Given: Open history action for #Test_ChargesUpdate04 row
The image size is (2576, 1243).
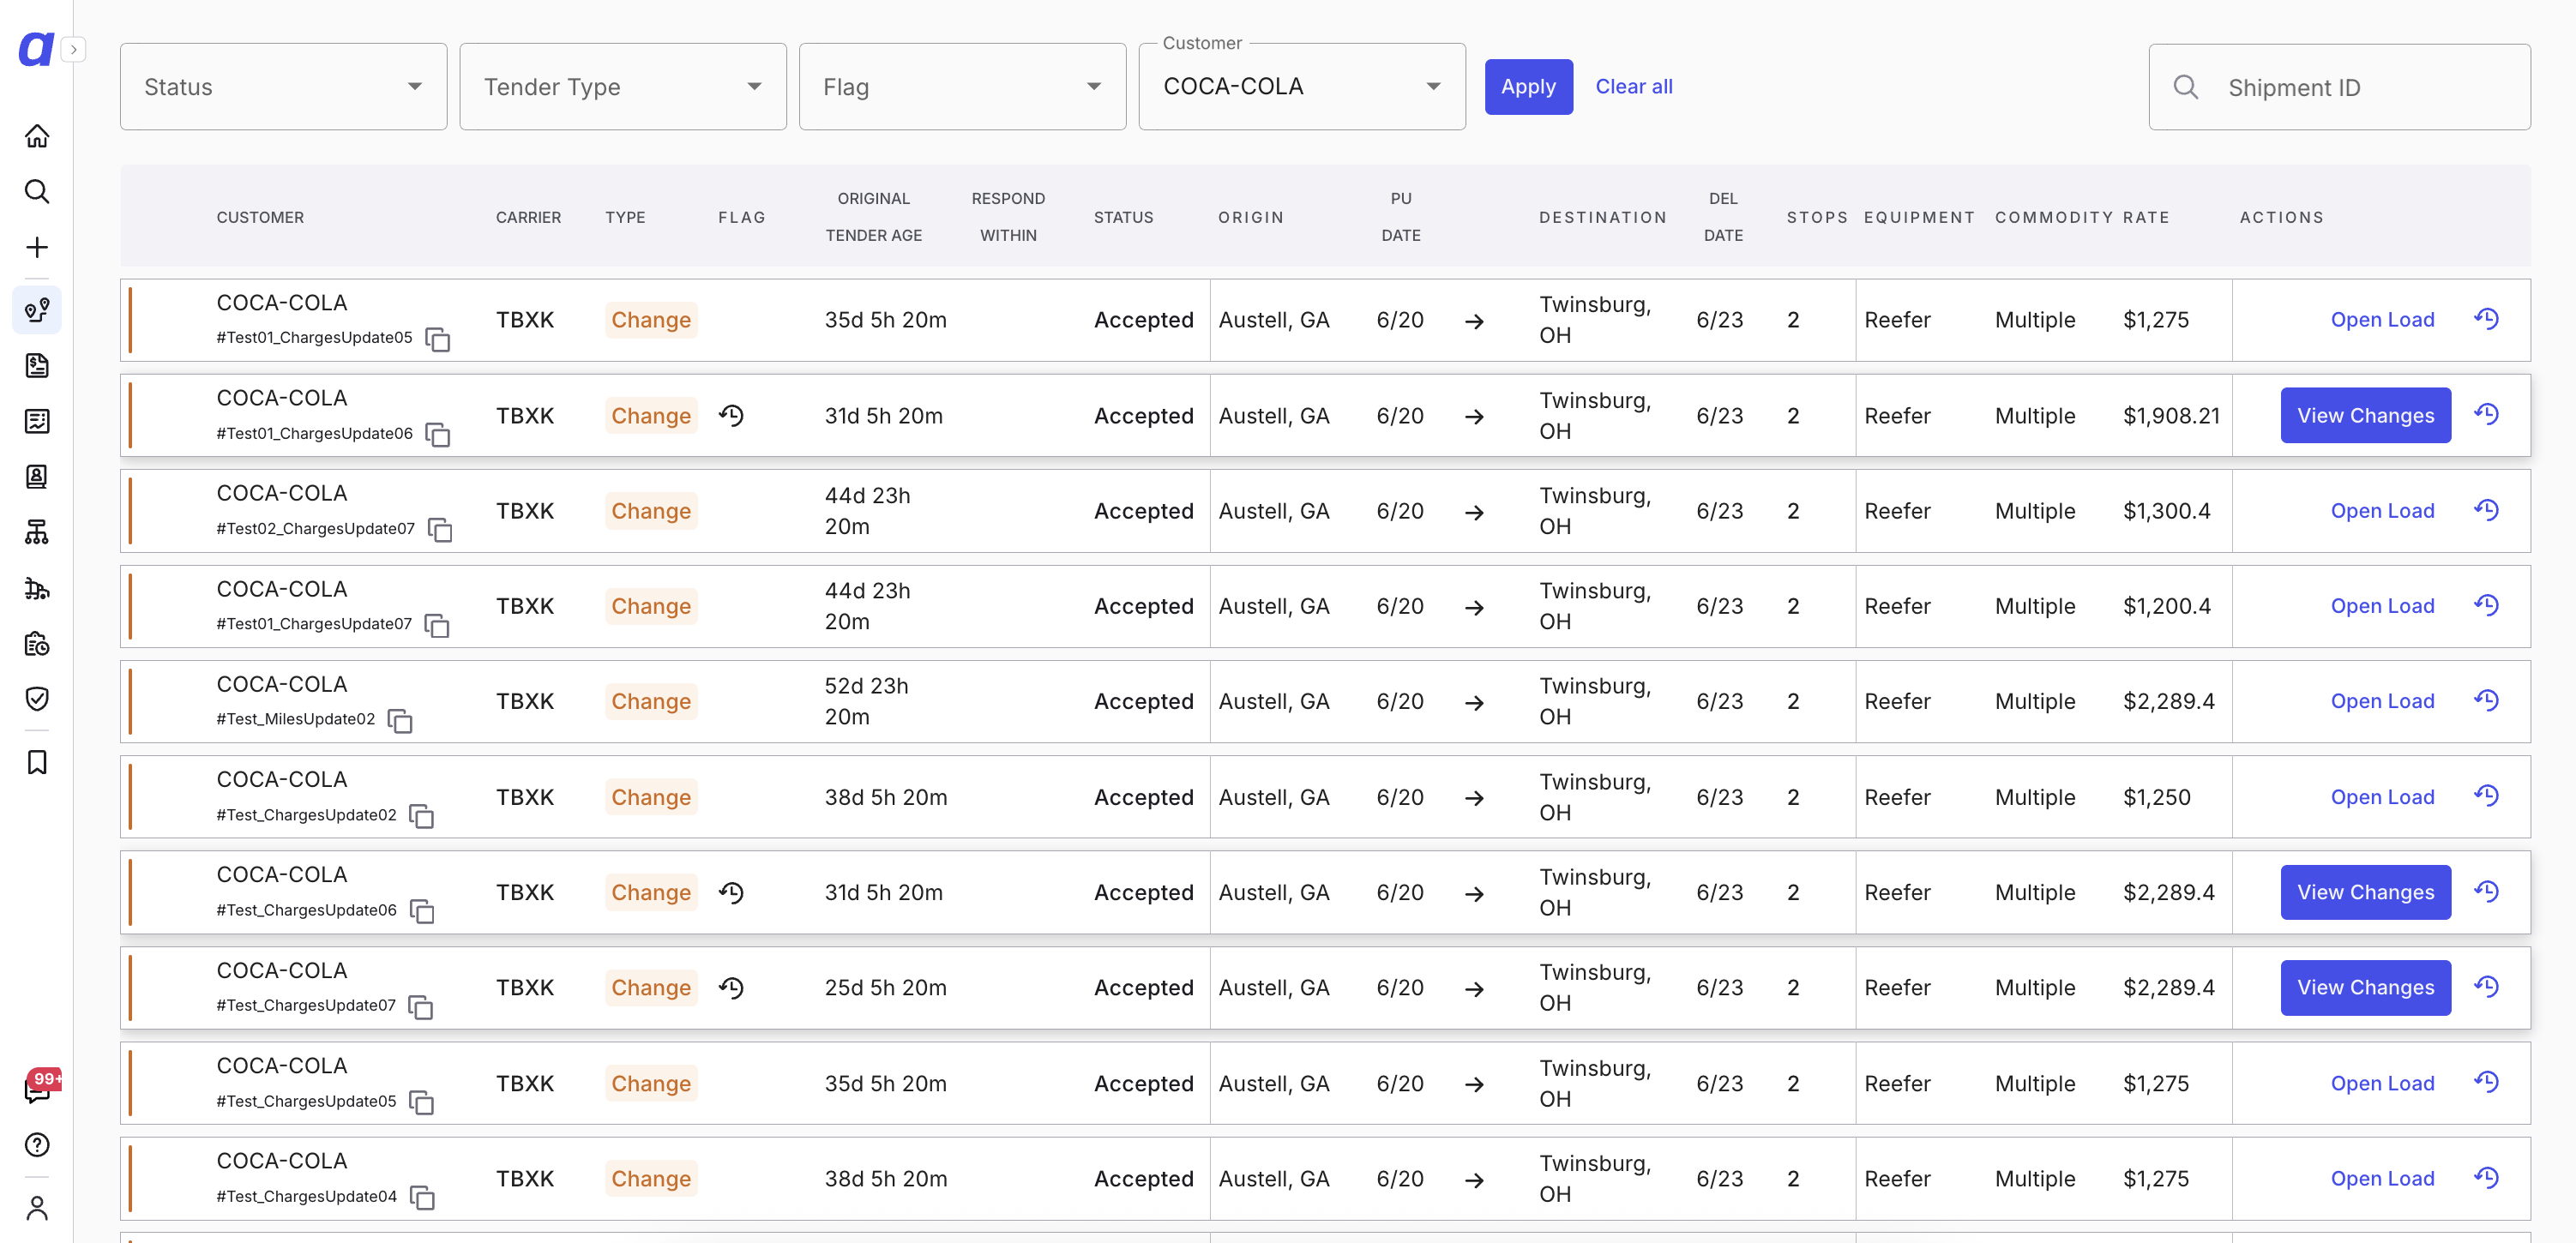Looking at the screenshot, I should click(x=2487, y=1177).
